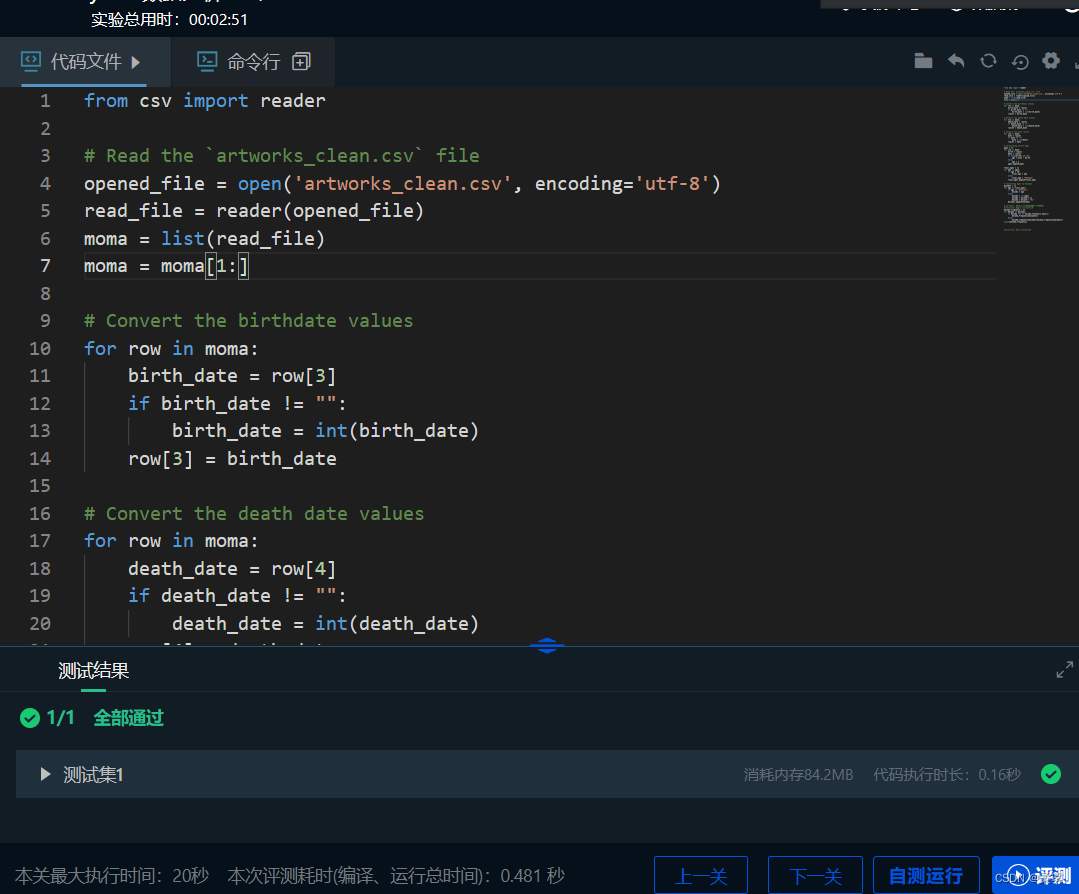Click the 下一关 button
This screenshot has height=894, width=1079.
click(815, 874)
